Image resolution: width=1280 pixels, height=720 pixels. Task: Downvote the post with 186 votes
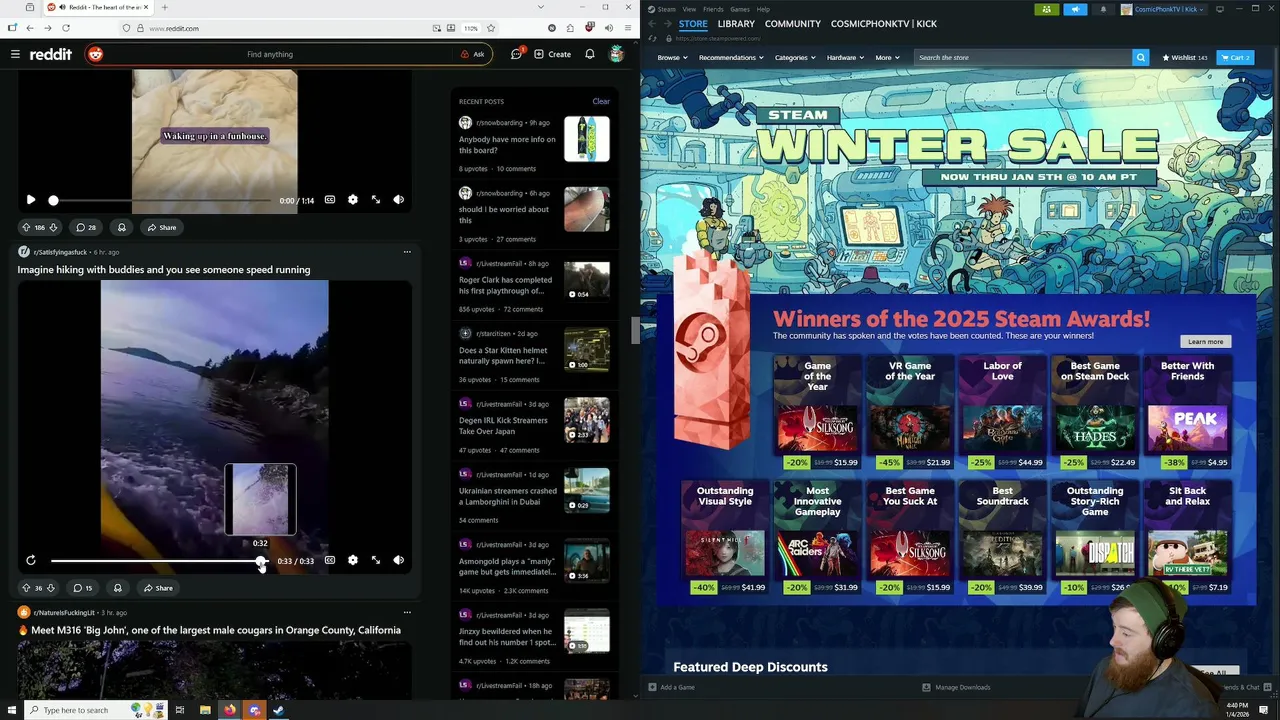point(53,227)
